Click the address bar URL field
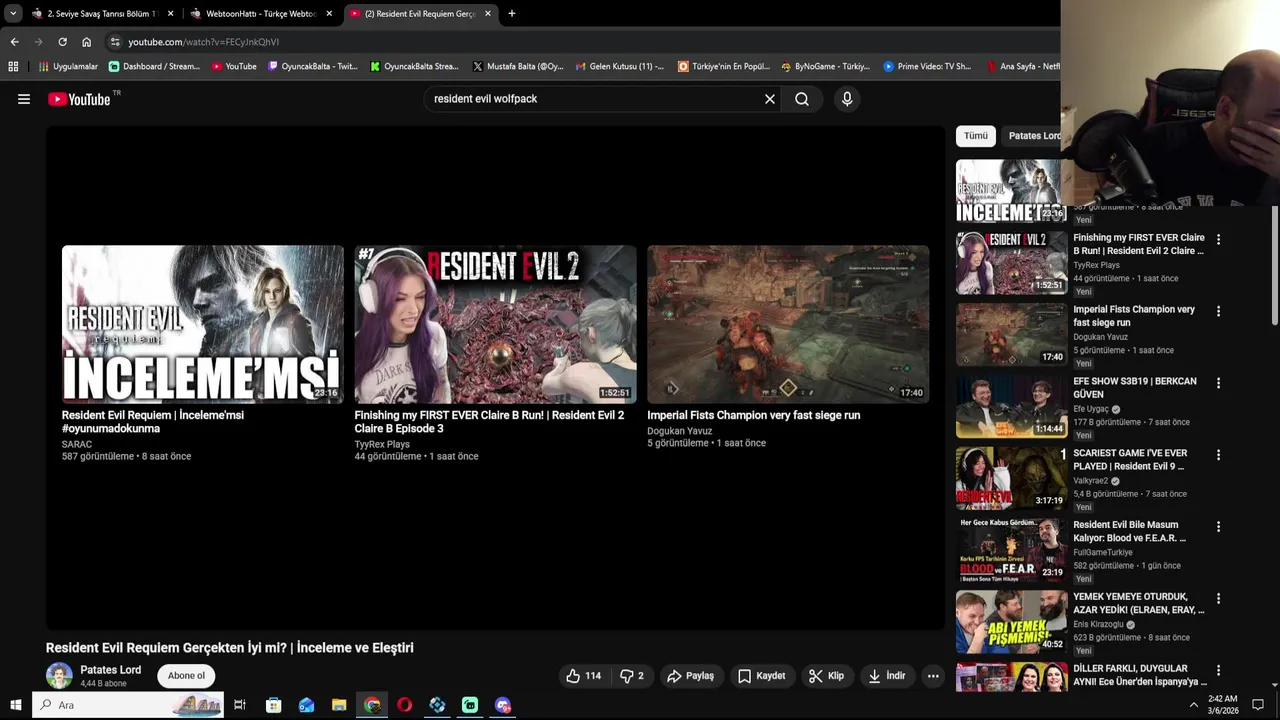Screen dimensions: 1280x720 pyautogui.click(x=580, y=42)
